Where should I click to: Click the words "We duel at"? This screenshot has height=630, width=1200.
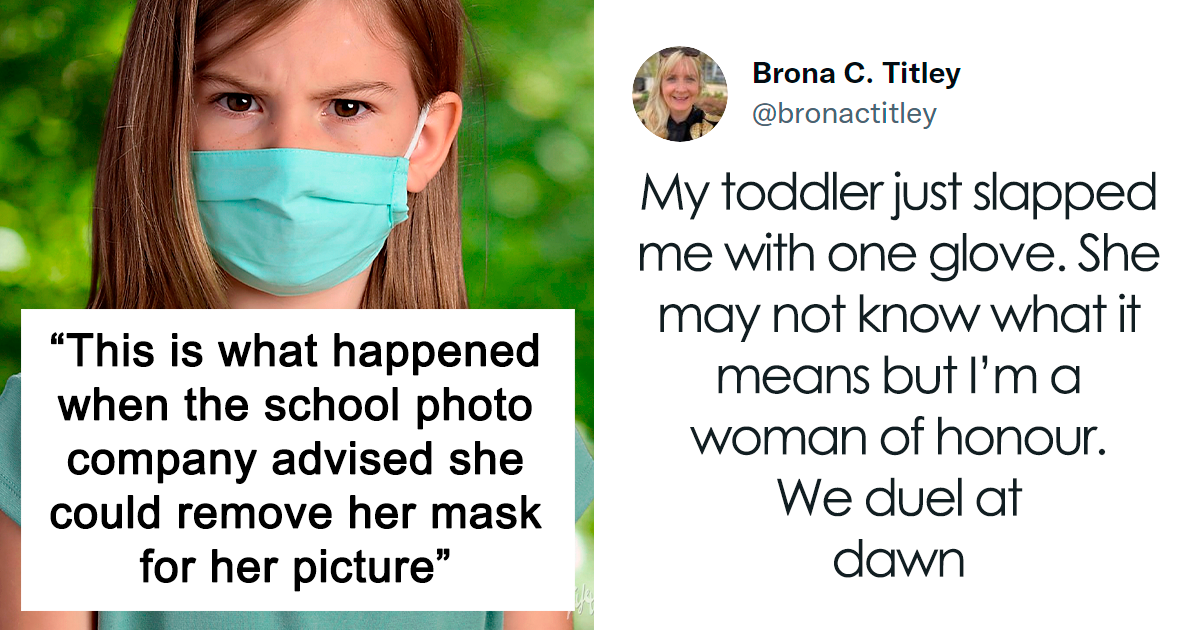(x=898, y=498)
